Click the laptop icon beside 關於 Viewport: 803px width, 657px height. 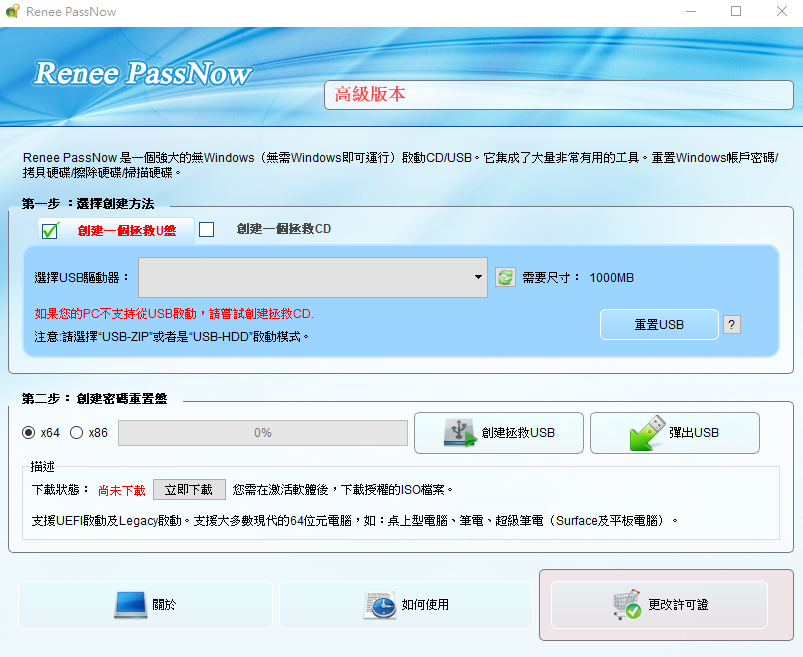tap(130, 605)
